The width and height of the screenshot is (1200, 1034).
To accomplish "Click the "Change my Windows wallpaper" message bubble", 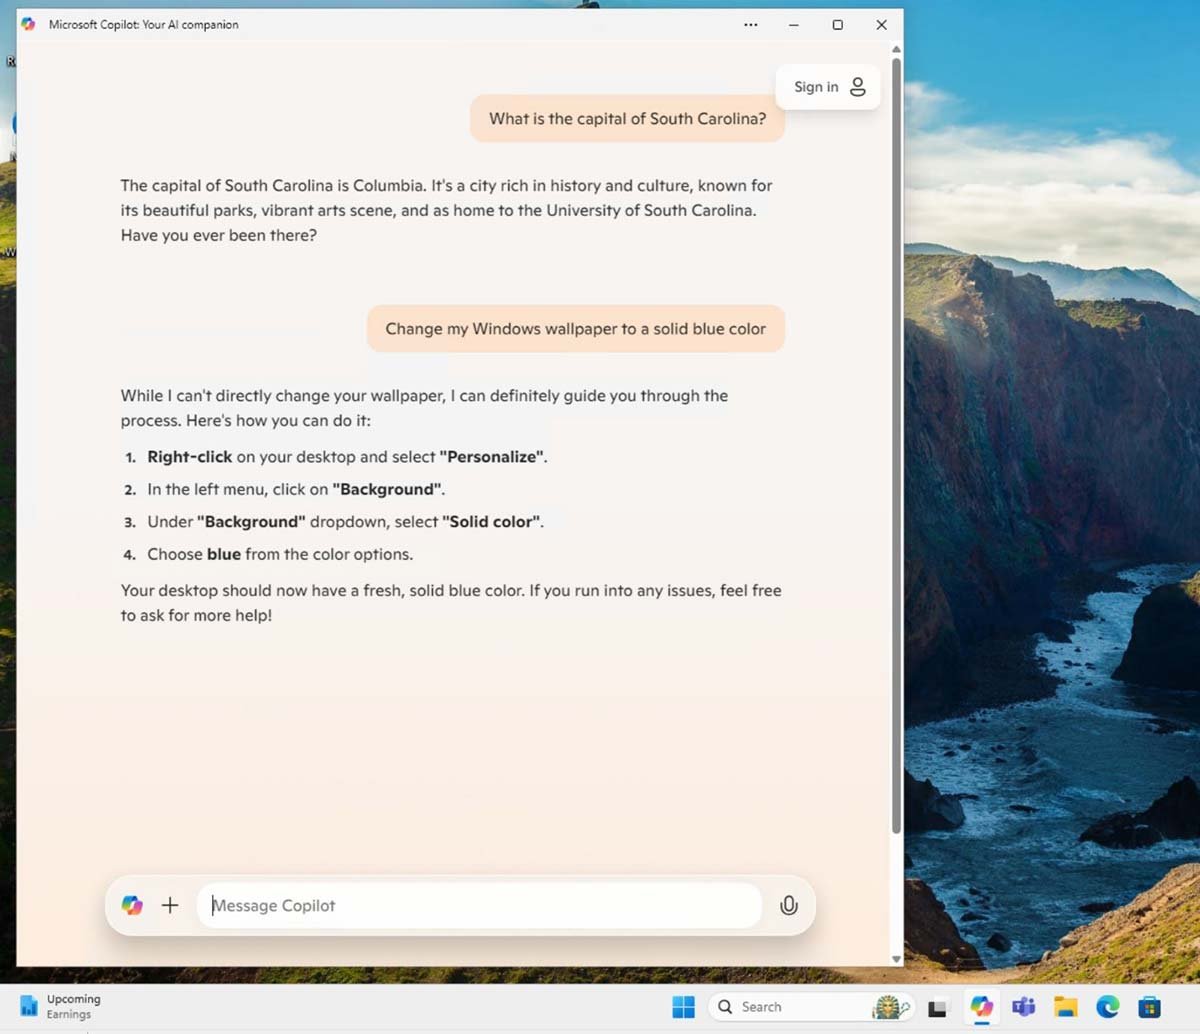I will [575, 329].
